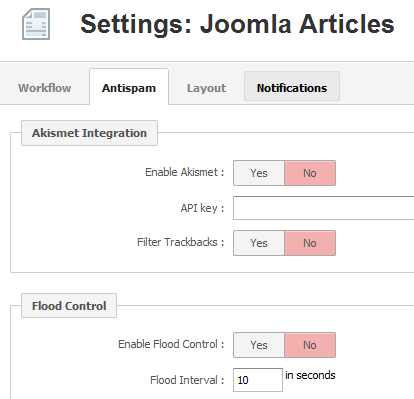Switch to the Workflow tab
This screenshot has height=399, width=414.
pos(44,88)
